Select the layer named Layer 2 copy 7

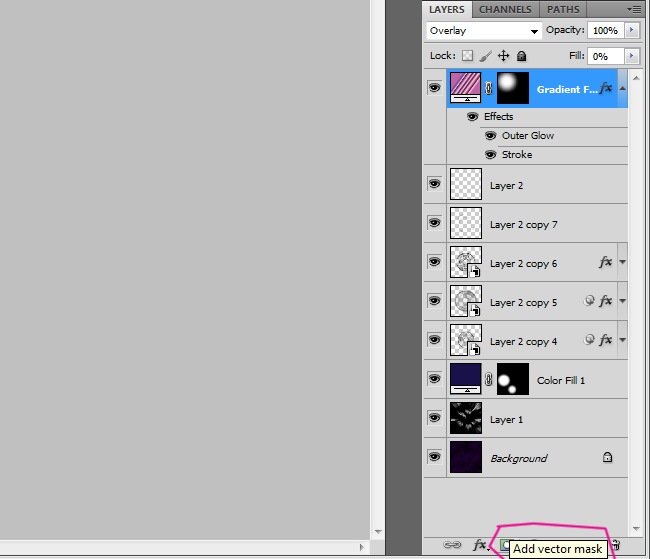coord(524,225)
